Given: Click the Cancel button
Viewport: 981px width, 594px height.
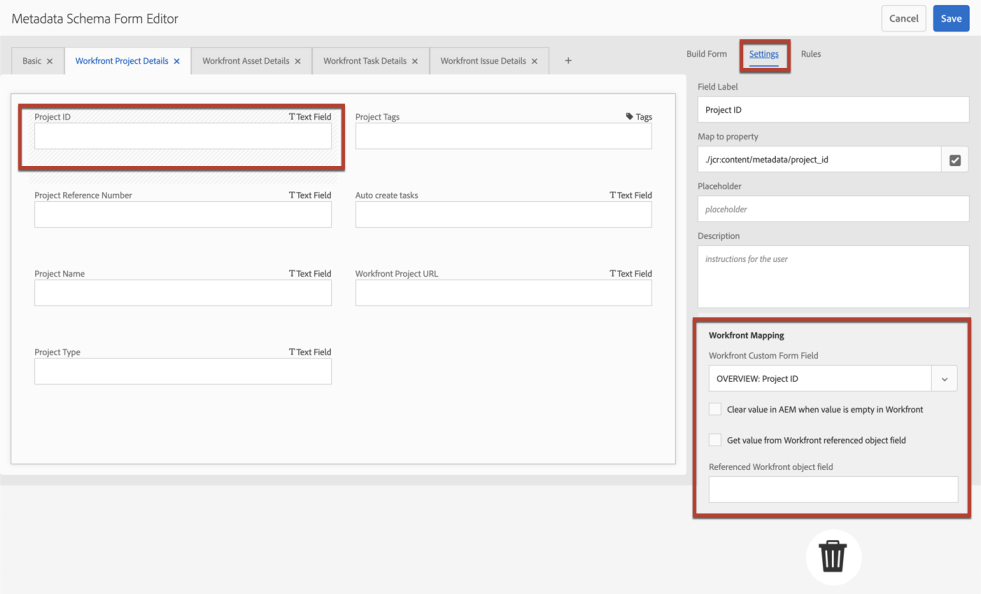Looking at the screenshot, I should tap(903, 19).
